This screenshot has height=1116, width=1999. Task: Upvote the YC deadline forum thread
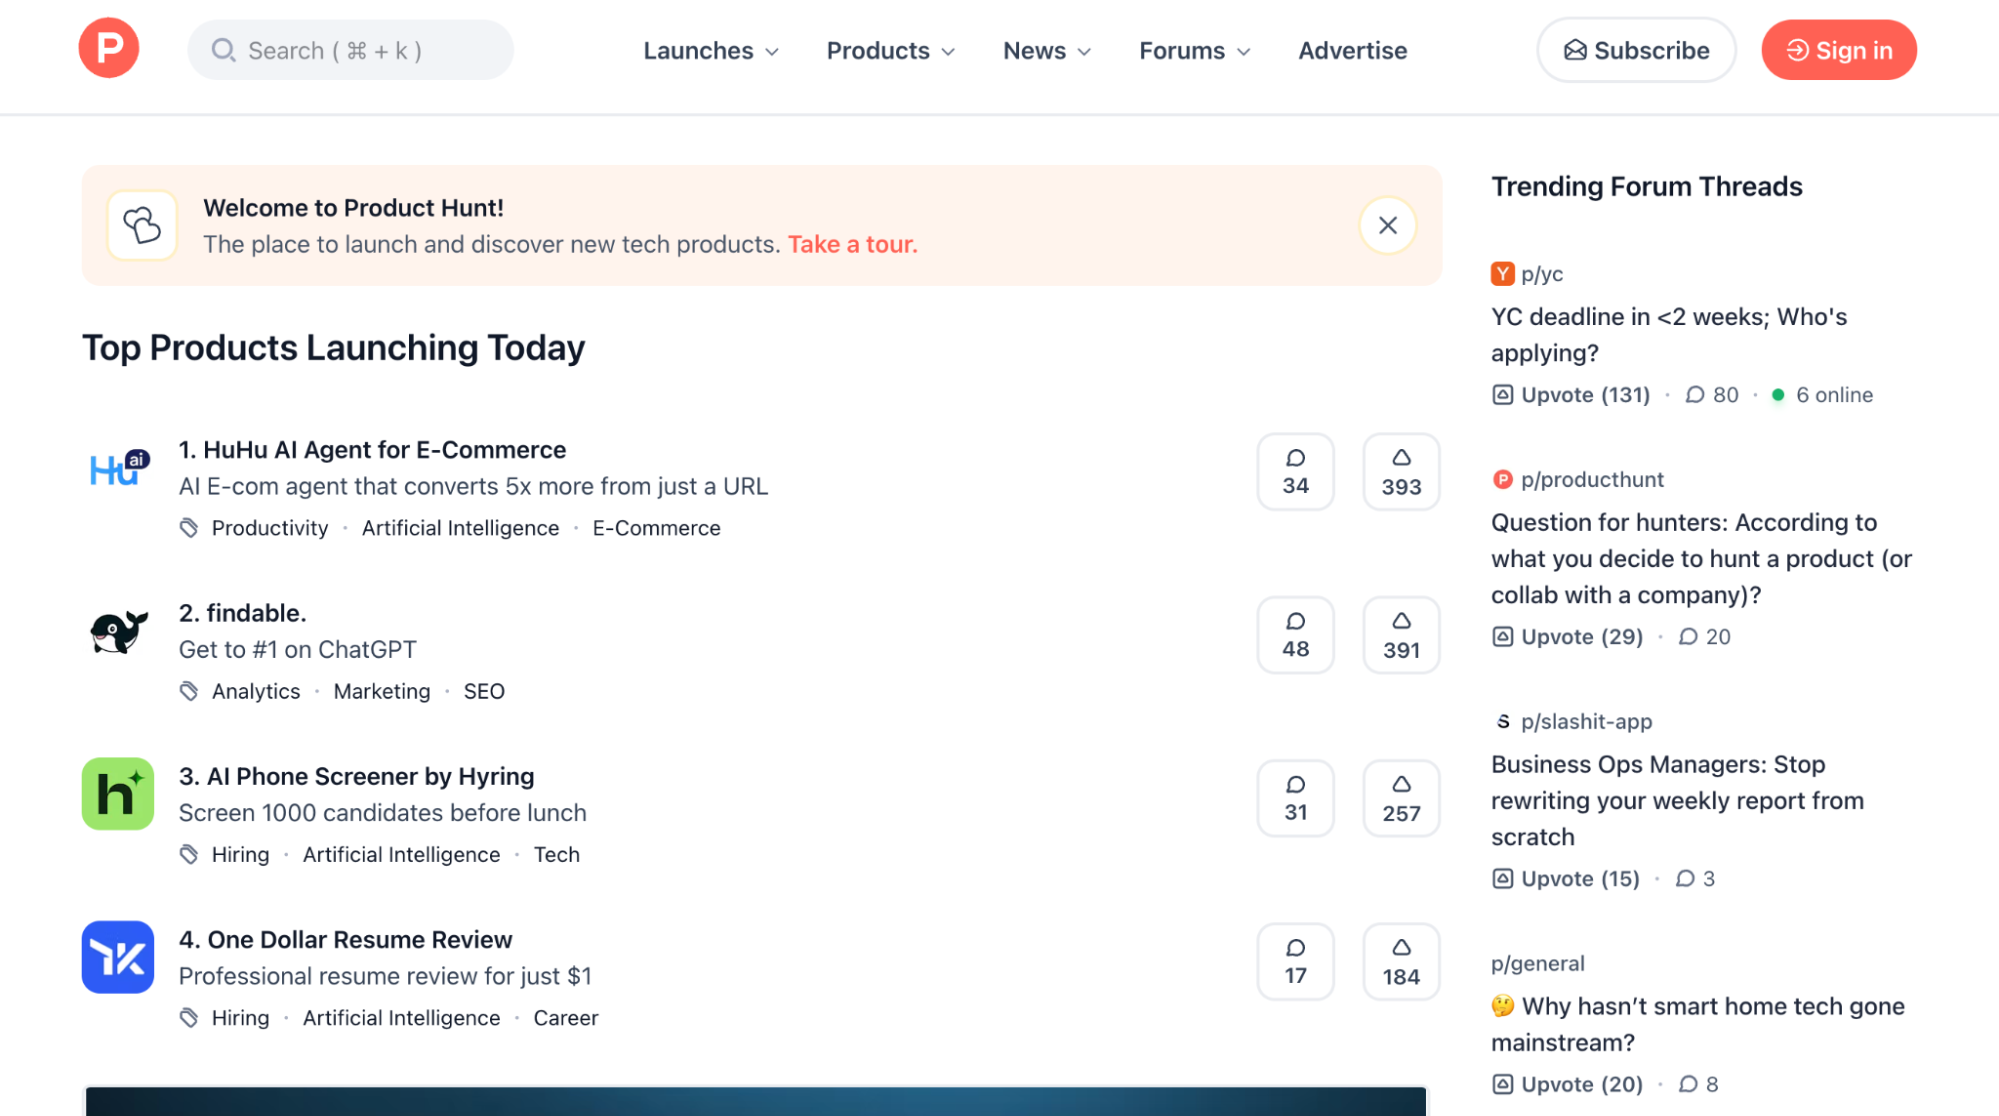(x=1570, y=394)
